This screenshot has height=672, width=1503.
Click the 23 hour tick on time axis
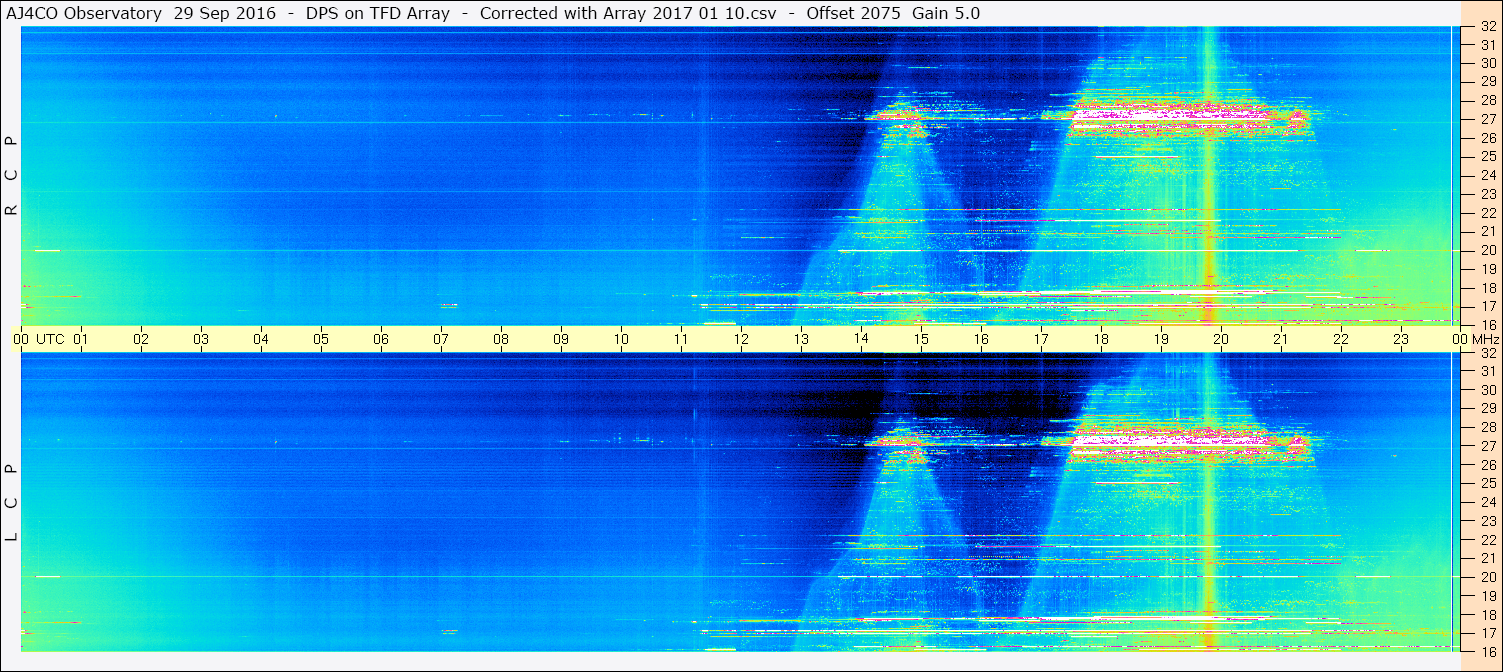click(1401, 339)
